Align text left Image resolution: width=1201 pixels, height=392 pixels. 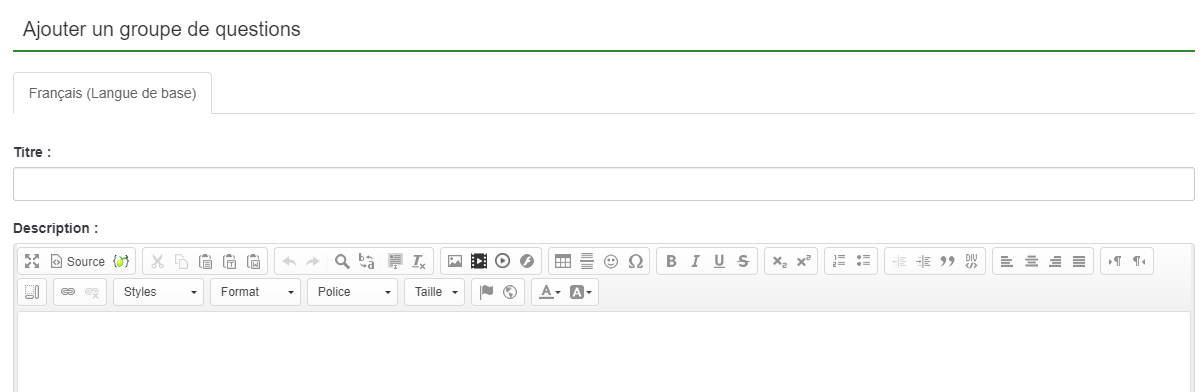1007,262
